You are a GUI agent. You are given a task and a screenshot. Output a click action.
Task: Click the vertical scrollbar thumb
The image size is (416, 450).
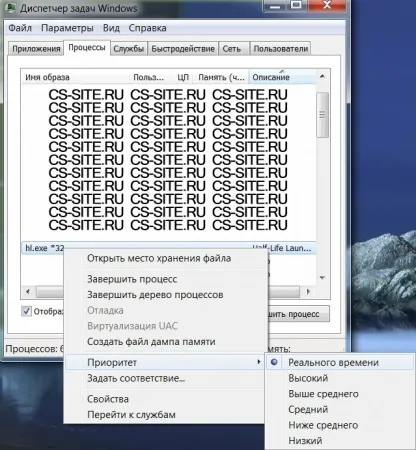[322, 115]
